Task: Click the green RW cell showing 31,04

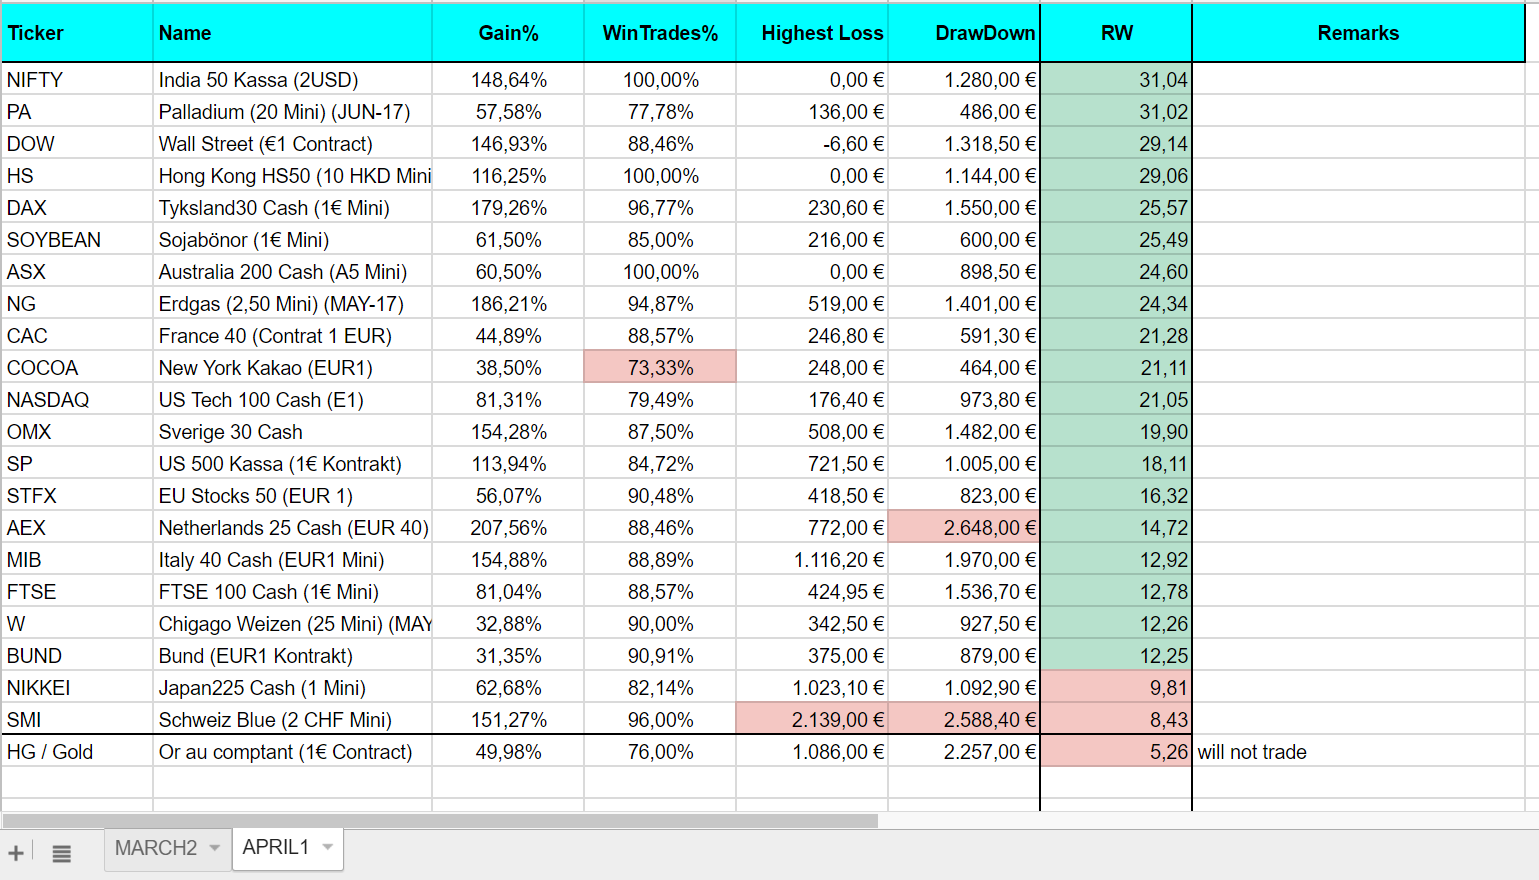Action: coord(1116,80)
